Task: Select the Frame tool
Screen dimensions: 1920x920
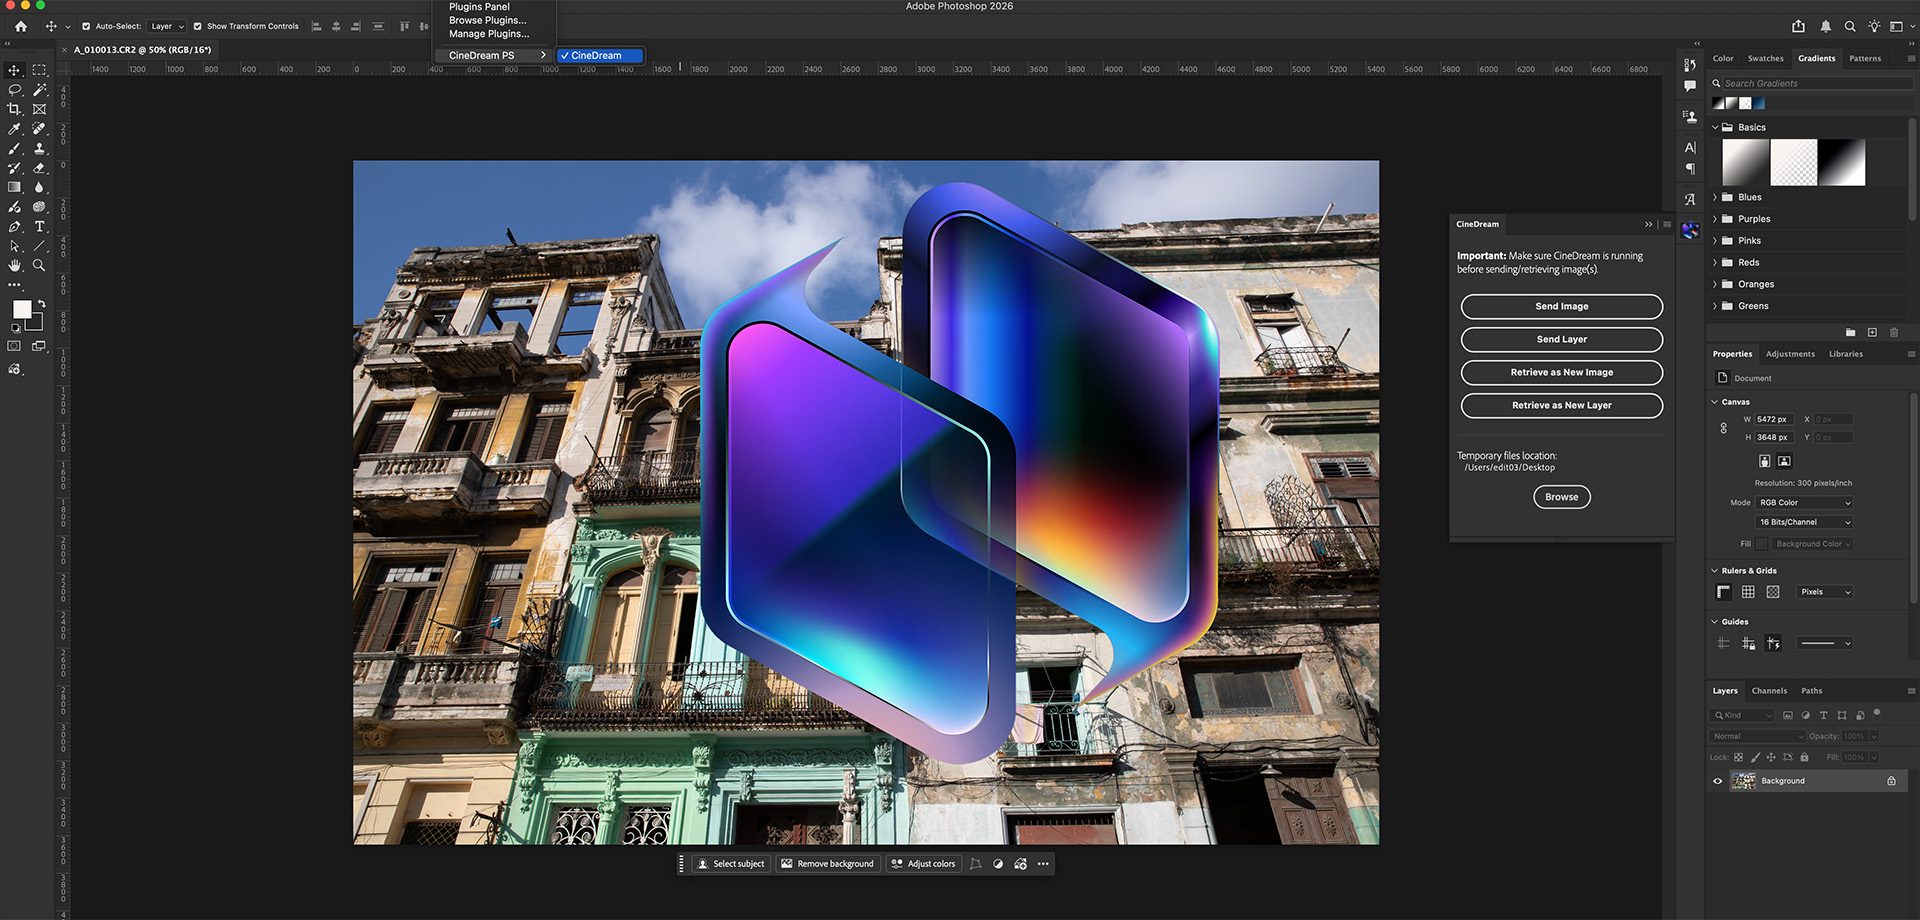Action: click(x=39, y=109)
